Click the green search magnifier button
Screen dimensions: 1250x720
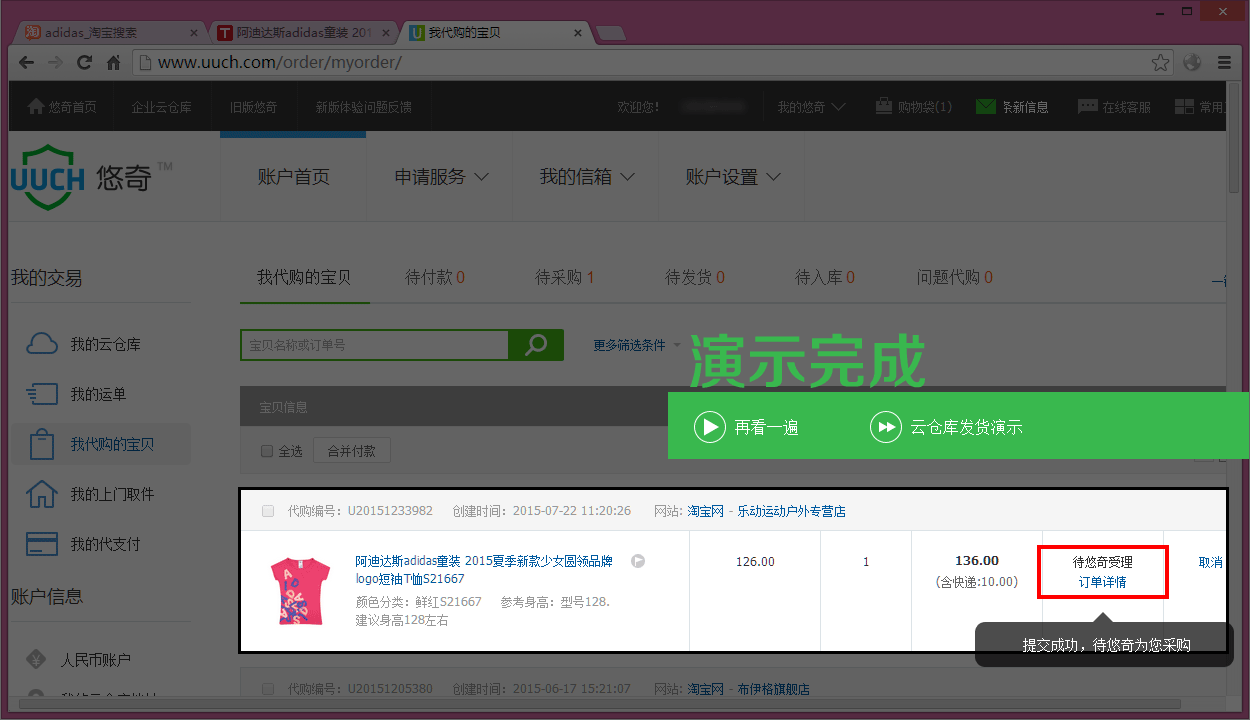[536, 345]
